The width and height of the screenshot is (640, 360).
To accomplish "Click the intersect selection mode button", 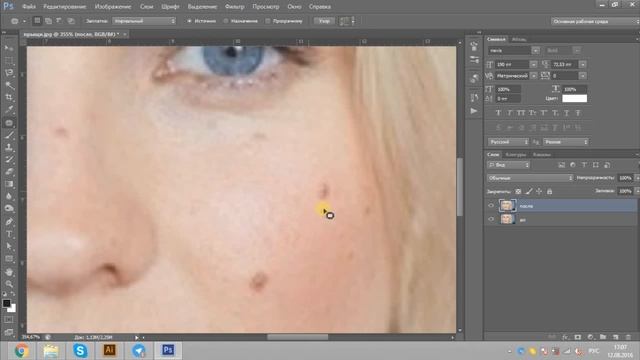I will pyautogui.click(x=71, y=21).
